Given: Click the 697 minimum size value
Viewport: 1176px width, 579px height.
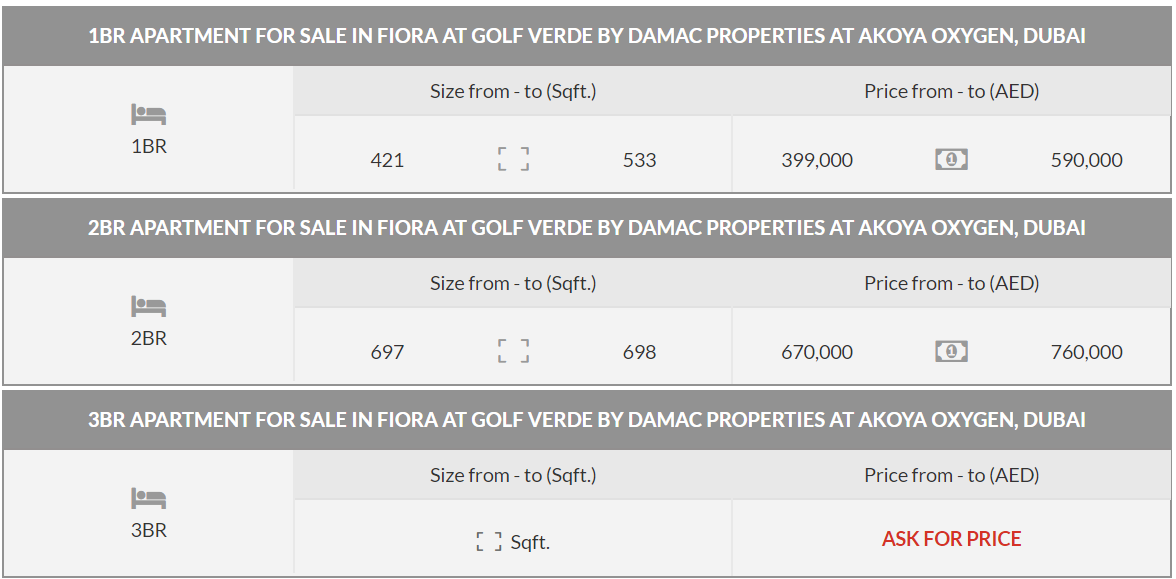Looking at the screenshot, I should coord(387,352).
